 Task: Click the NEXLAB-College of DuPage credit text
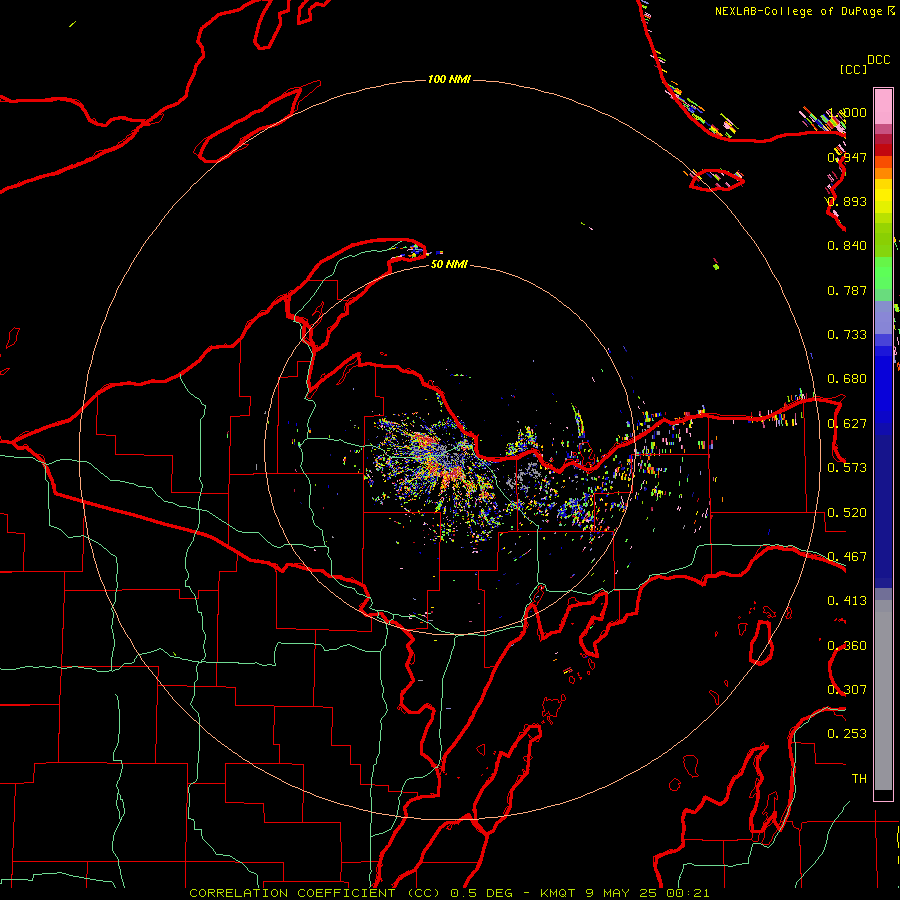(x=799, y=11)
